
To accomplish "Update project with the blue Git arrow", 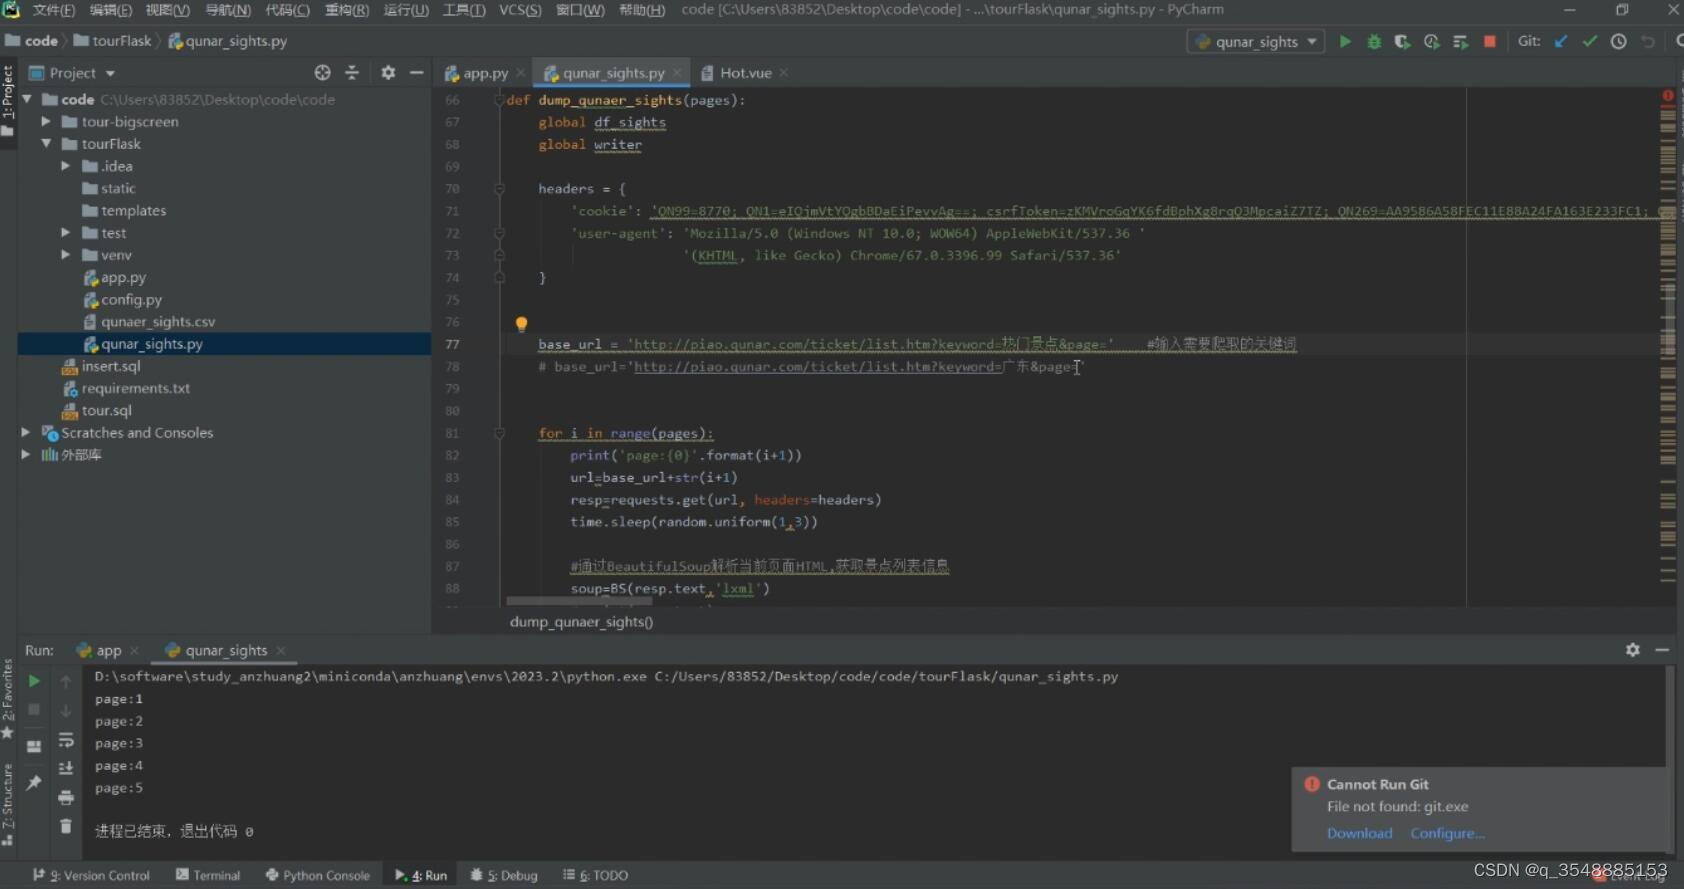I will (x=1561, y=41).
